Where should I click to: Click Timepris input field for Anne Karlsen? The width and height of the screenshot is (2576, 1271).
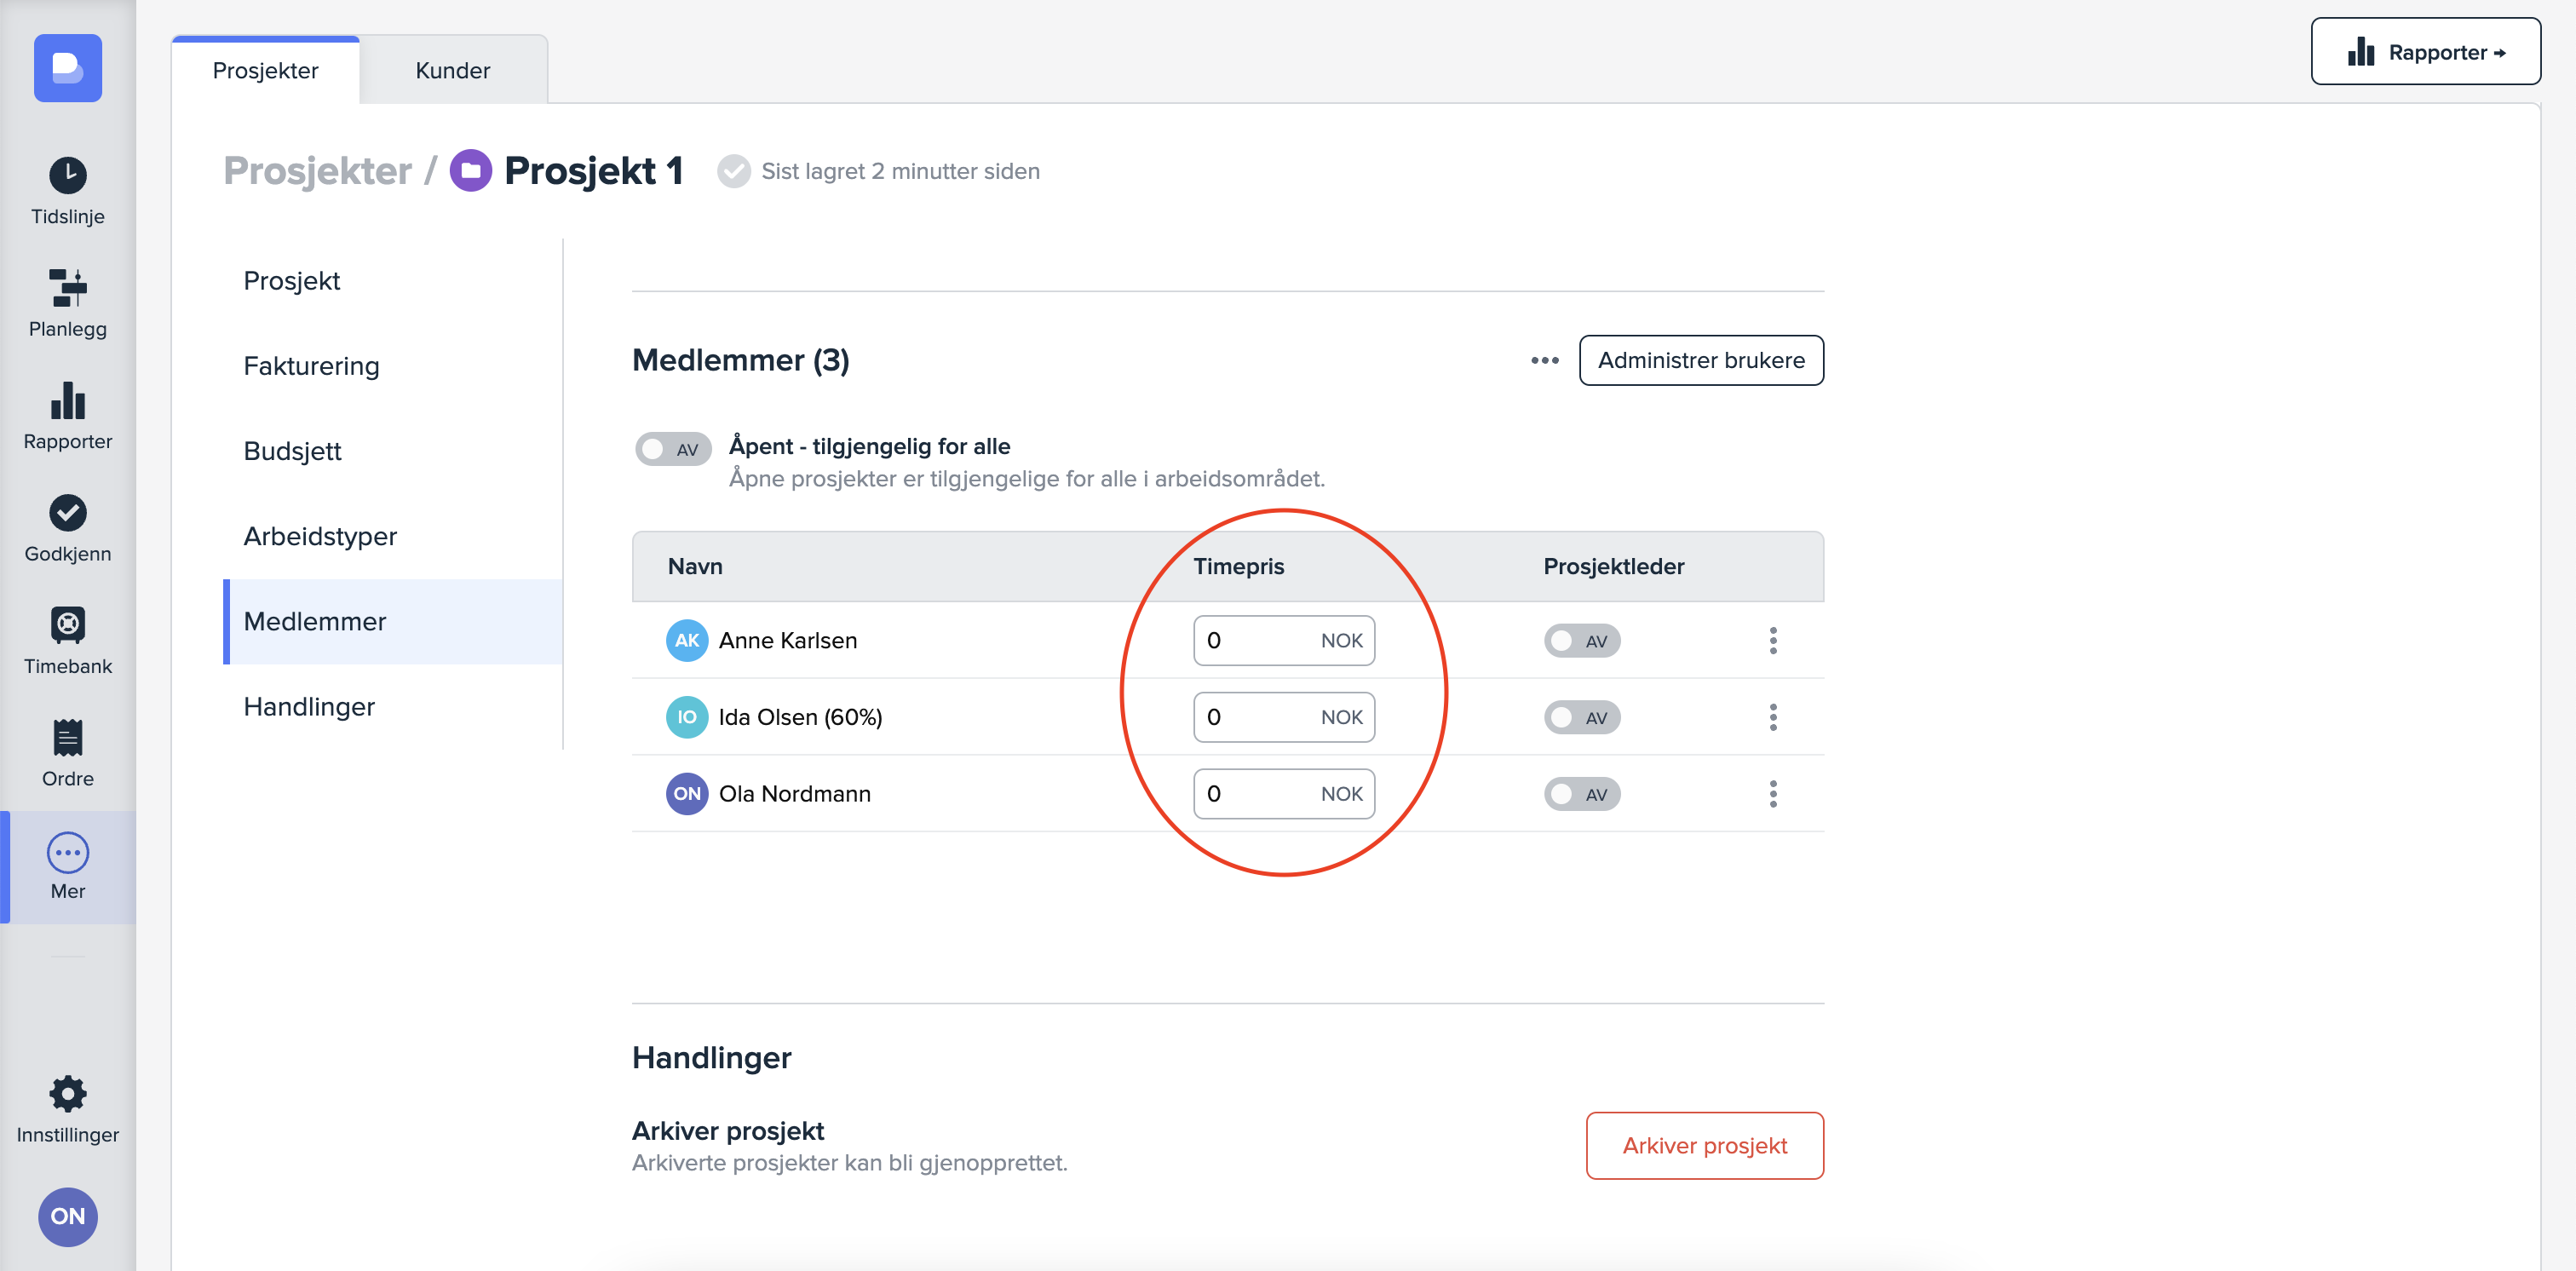point(1255,641)
